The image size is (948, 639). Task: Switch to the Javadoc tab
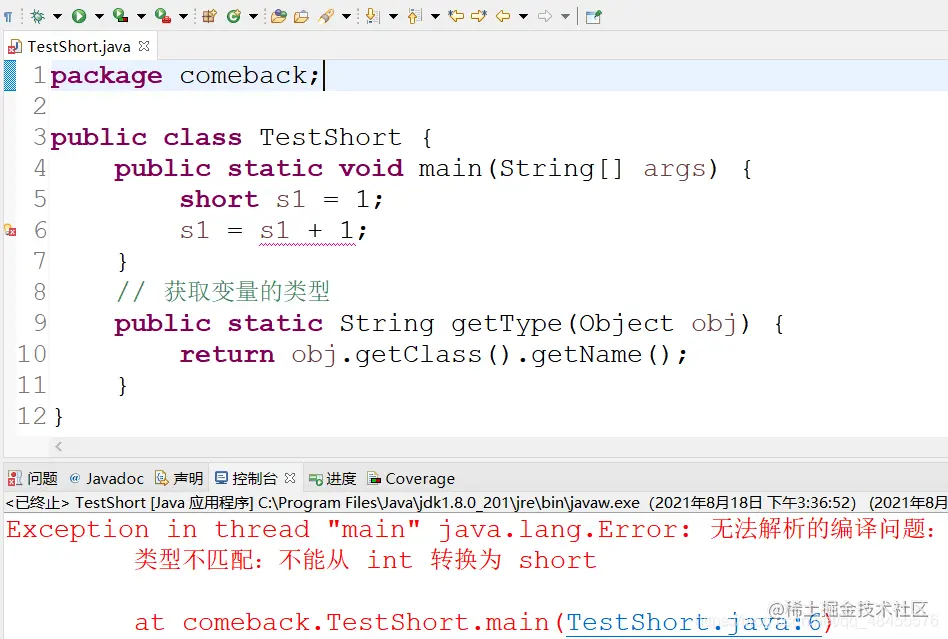point(107,479)
